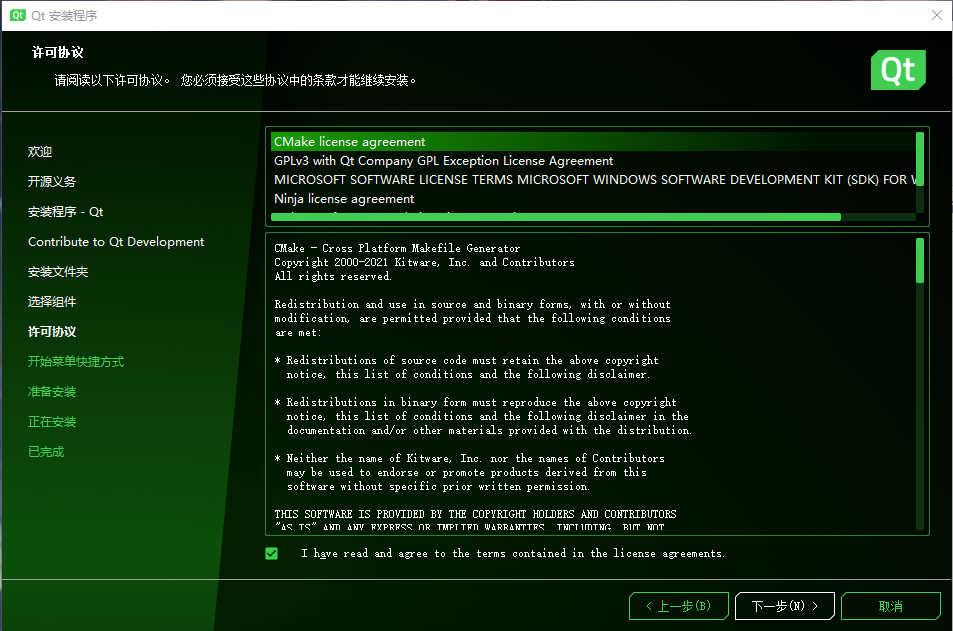
Task: Select the Ninja license agreement entry
Action: [x=593, y=198]
